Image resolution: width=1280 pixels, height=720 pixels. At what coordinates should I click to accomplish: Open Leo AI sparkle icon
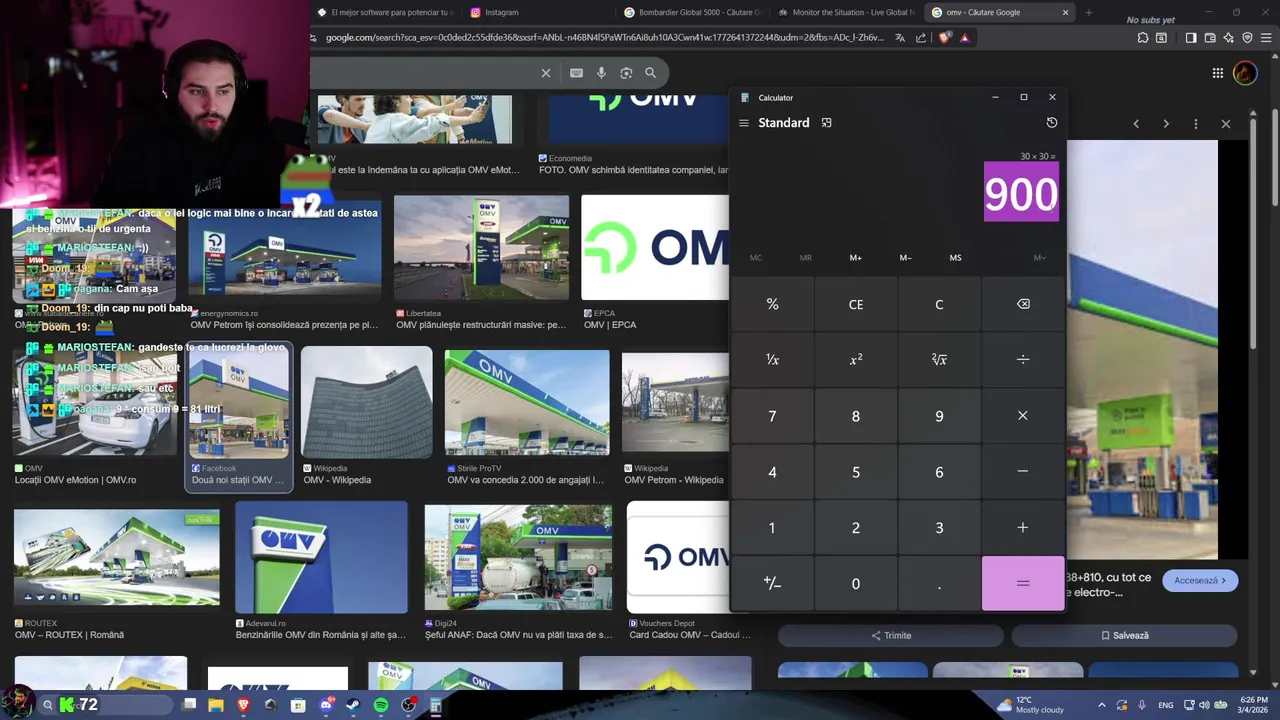click(1229, 38)
